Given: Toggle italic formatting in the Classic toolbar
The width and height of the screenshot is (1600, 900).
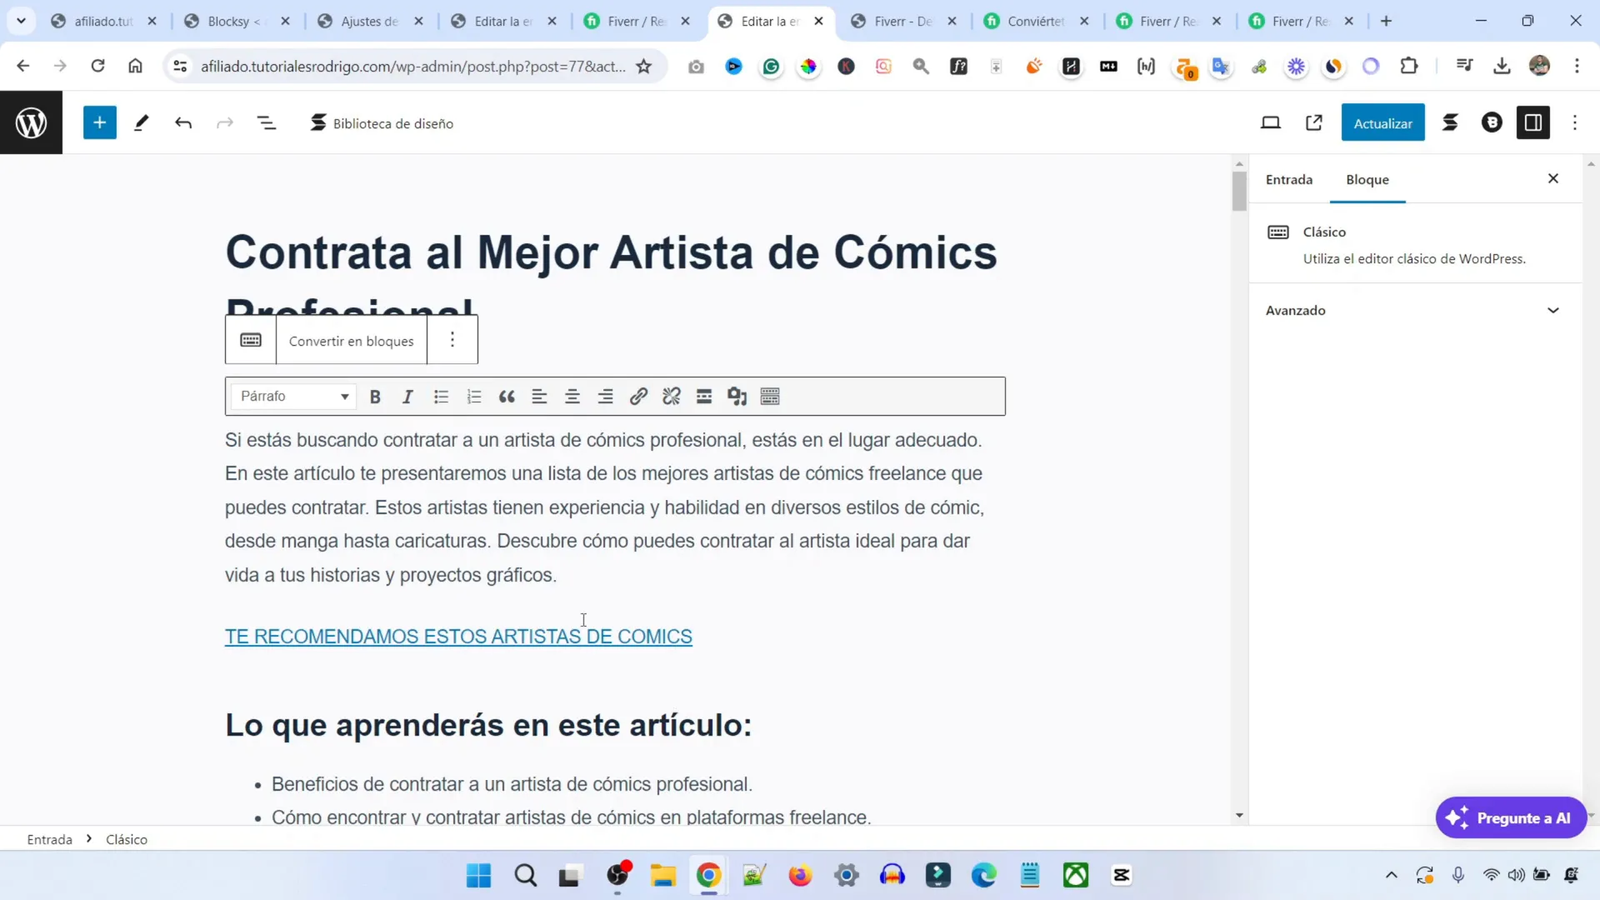Looking at the screenshot, I should pyautogui.click(x=408, y=397).
